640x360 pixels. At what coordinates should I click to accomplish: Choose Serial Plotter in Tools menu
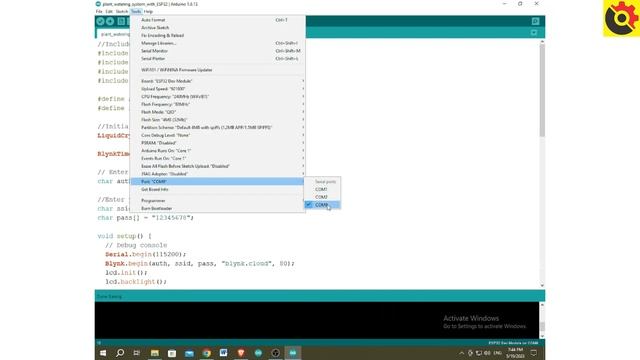coord(218,58)
